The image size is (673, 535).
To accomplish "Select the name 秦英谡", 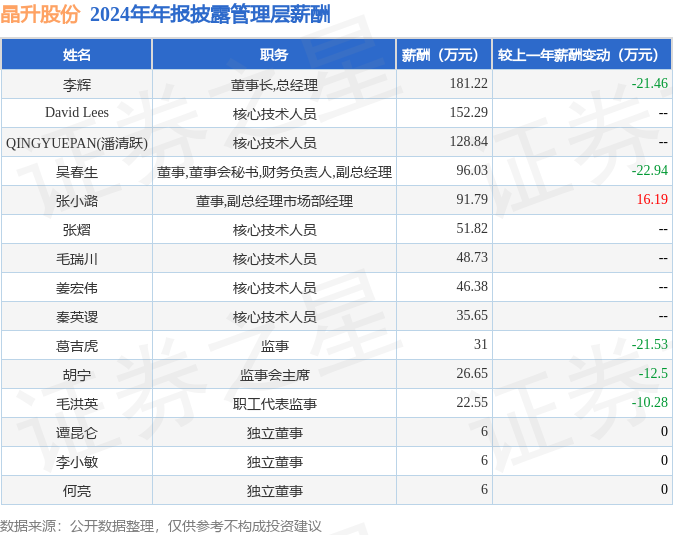I will (77, 317).
